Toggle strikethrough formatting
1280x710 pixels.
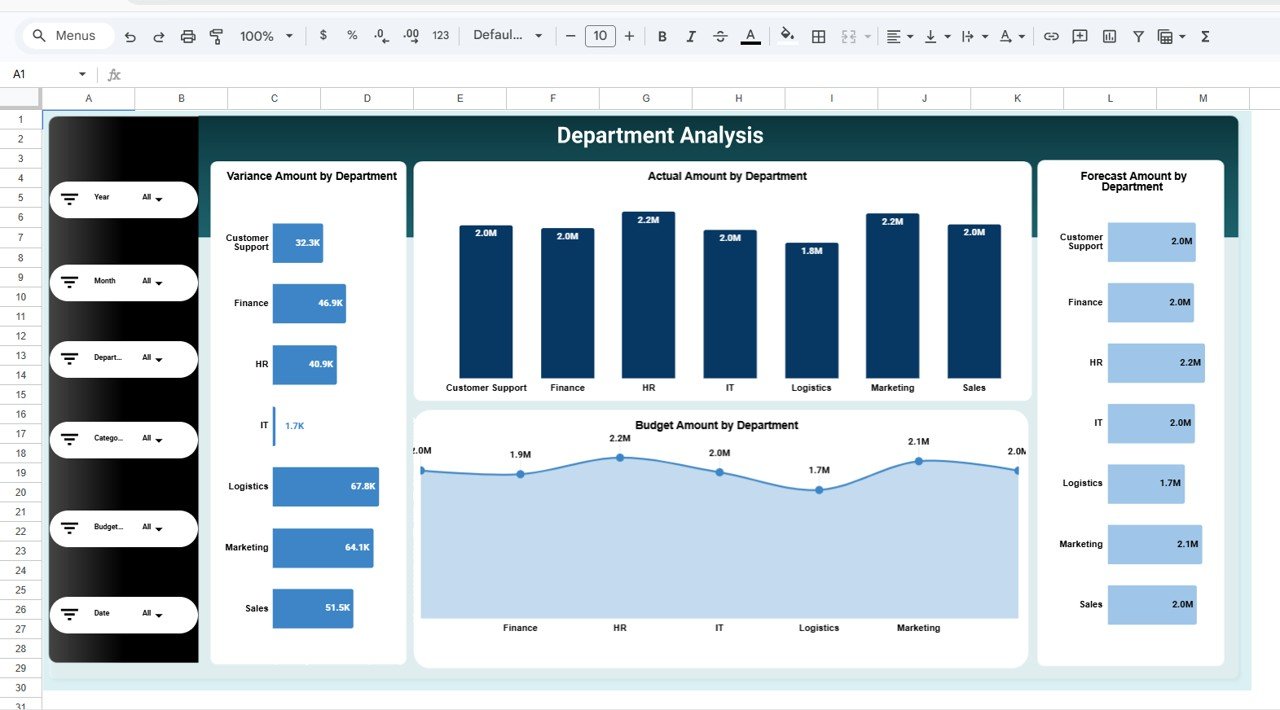[720, 35]
